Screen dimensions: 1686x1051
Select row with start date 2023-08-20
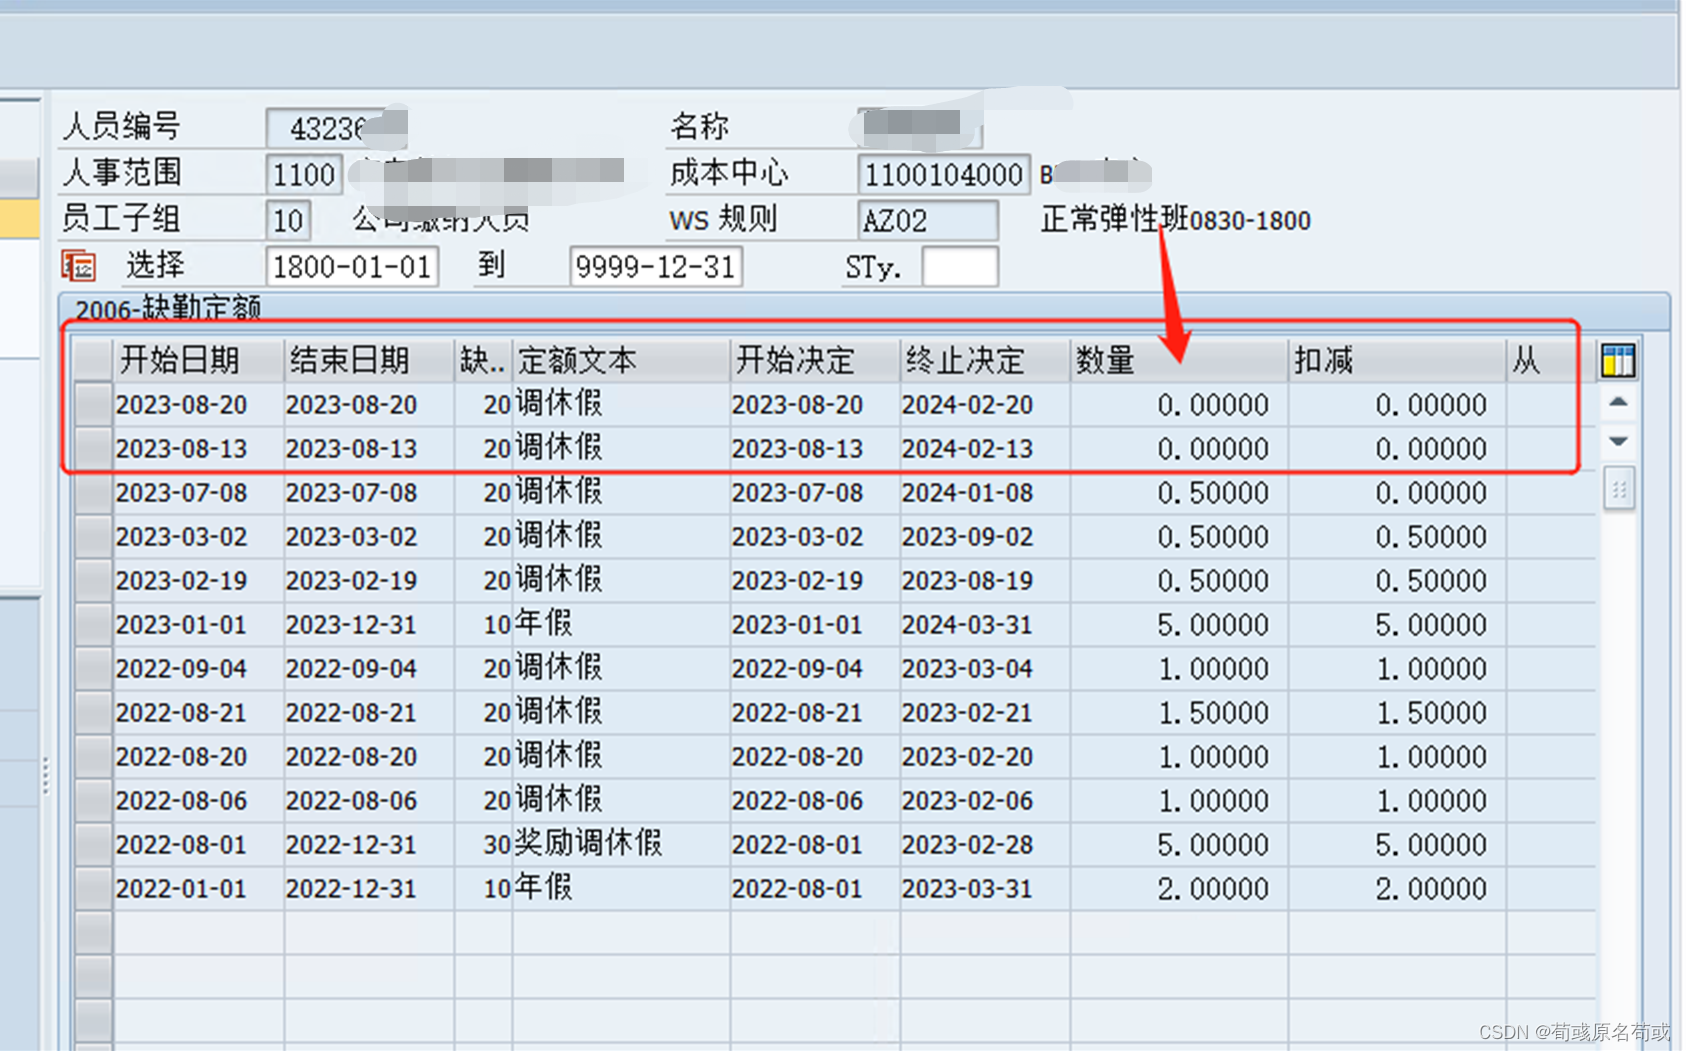coord(93,405)
